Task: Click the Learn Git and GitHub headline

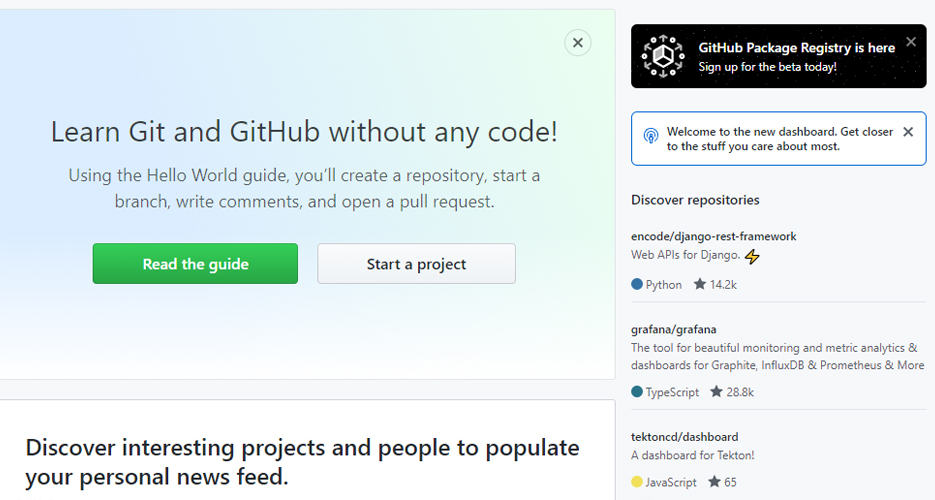Action: pos(304,132)
